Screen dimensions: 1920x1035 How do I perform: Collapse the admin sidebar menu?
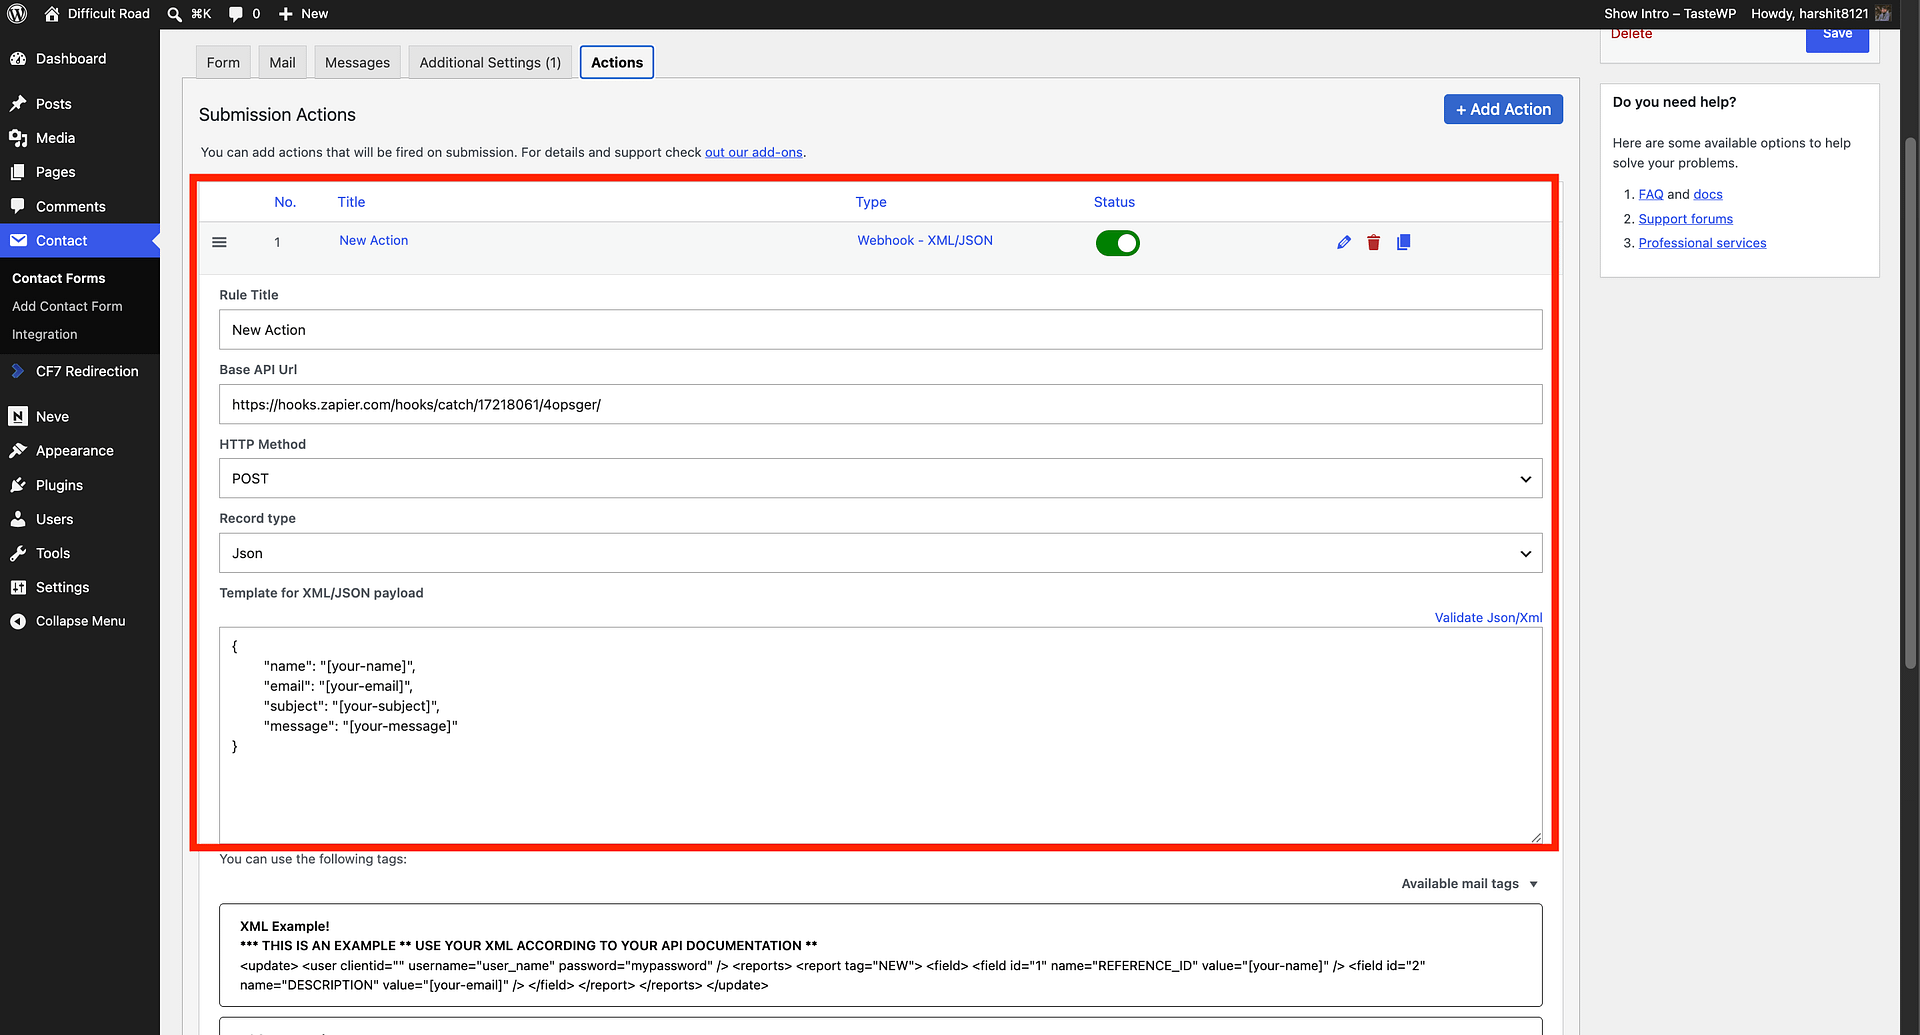point(80,621)
